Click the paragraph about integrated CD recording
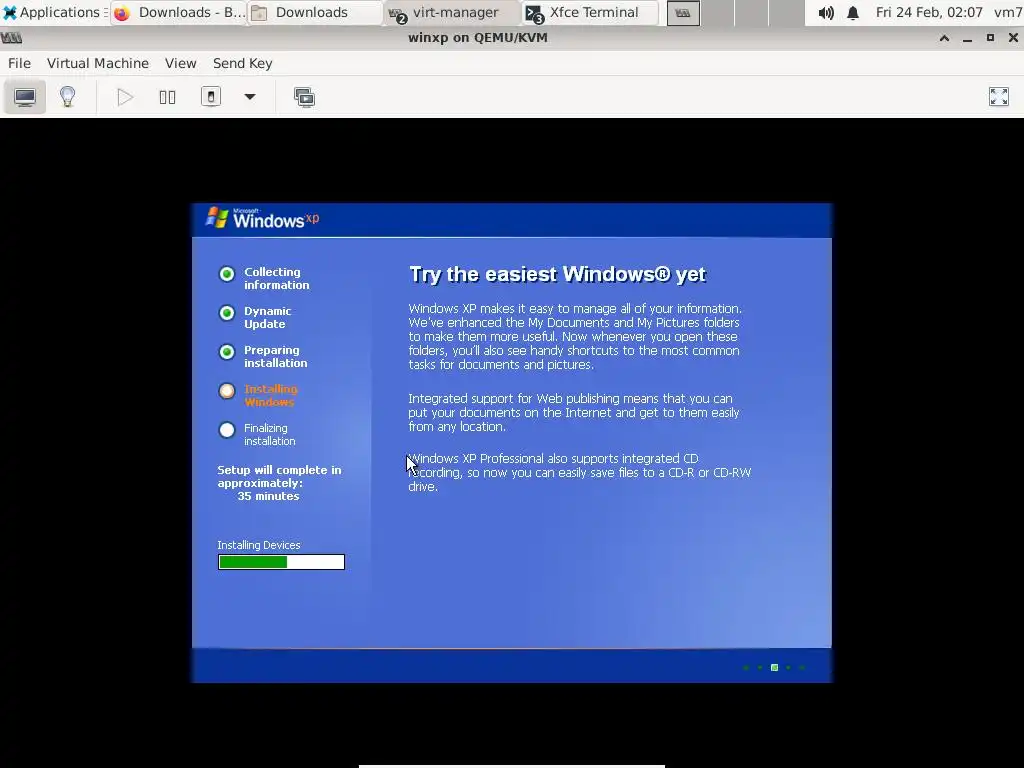The width and height of the screenshot is (1024, 768). (579, 473)
